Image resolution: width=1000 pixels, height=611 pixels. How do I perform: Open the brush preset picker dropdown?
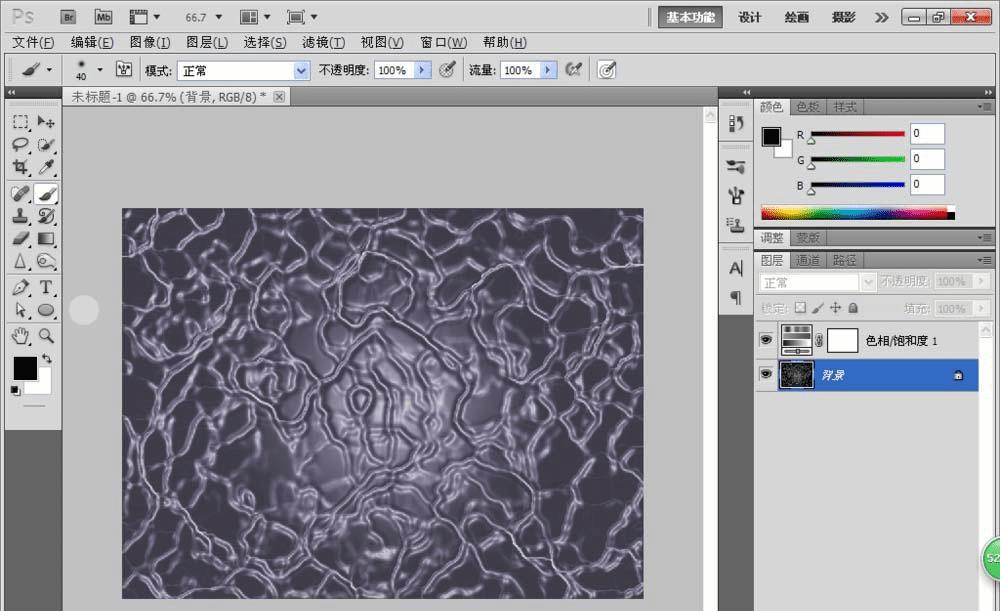tap(100, 70)
